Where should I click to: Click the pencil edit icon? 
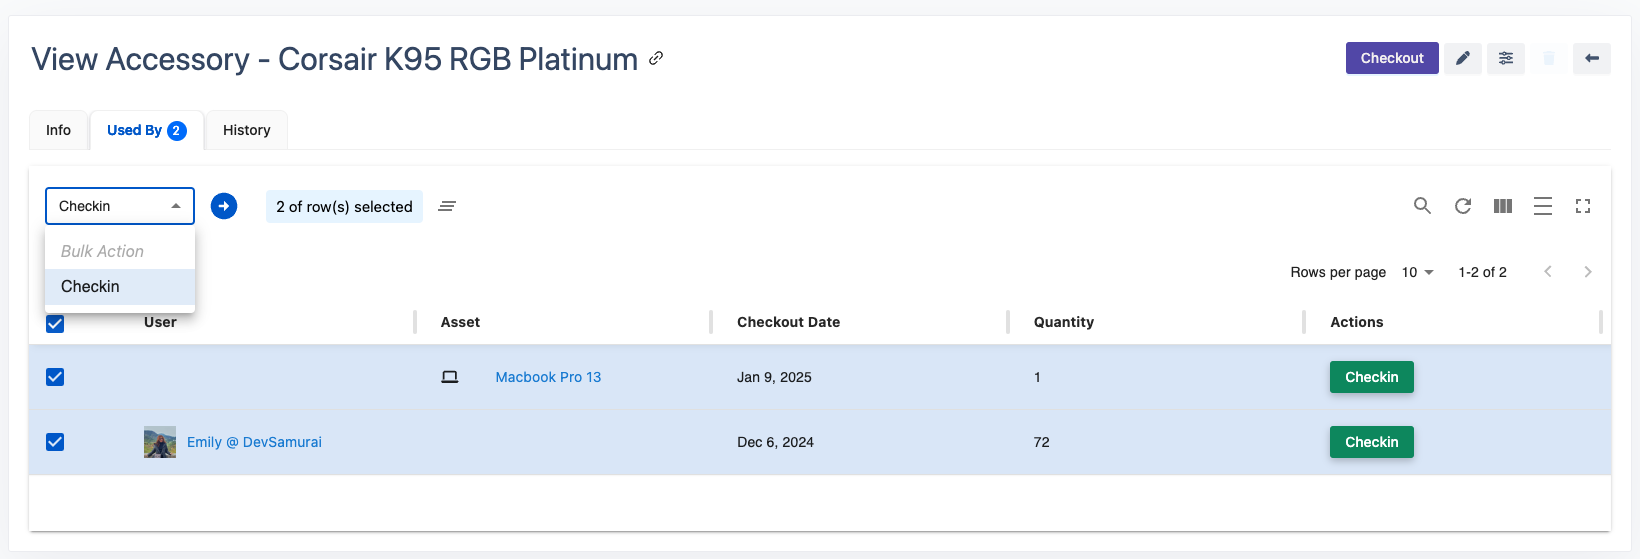click(1462, 58)
